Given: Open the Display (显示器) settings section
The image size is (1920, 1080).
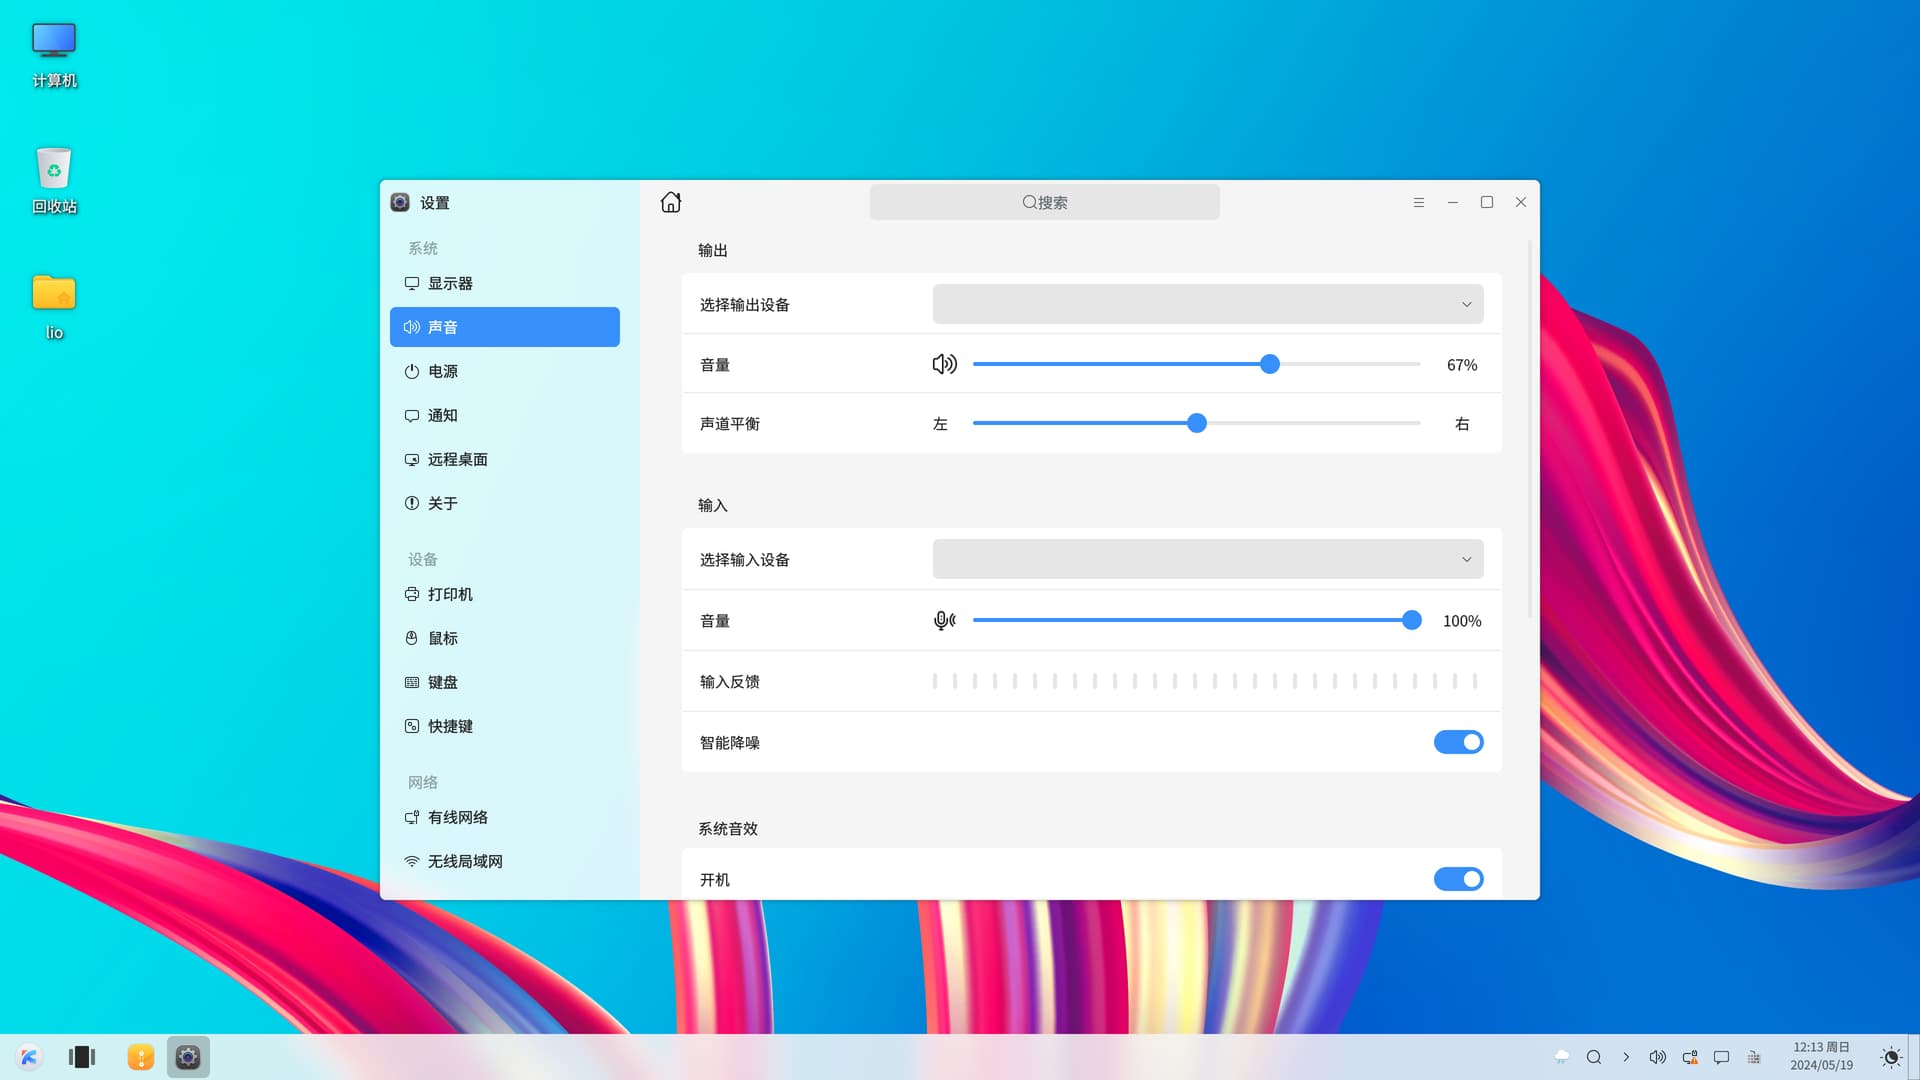Looking at the screenshot, I should [x=450, y=284].
